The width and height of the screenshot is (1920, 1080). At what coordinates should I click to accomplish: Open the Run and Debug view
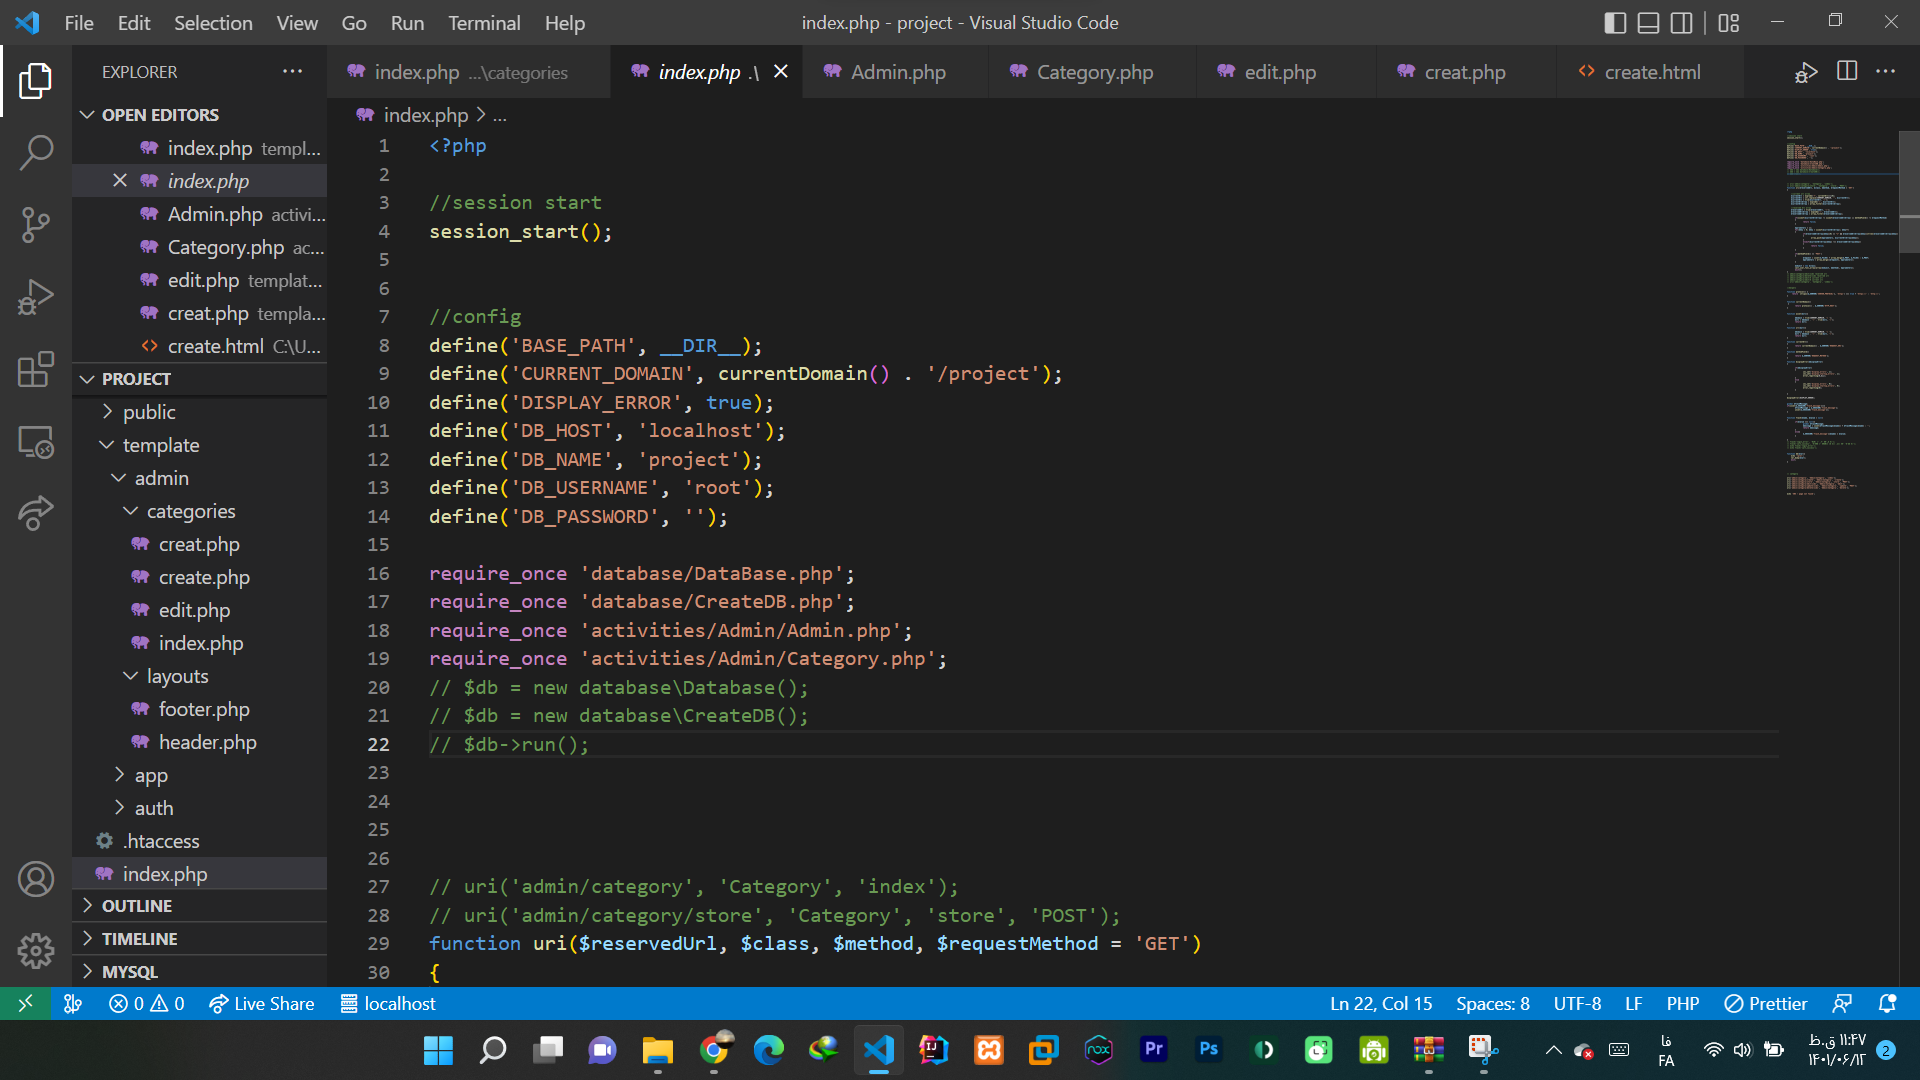coord(36,297)
